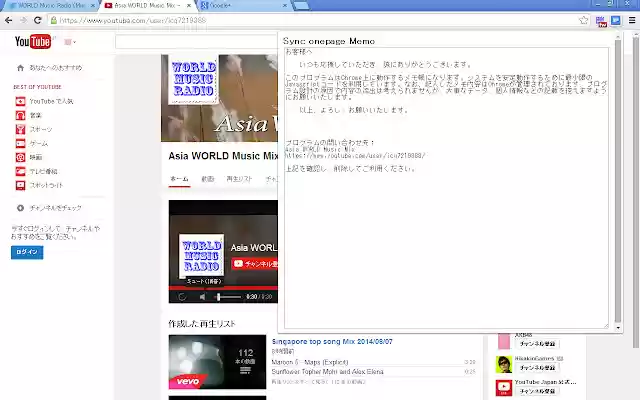This screenshot has height=400, width=640.
Task: Open the テレビ番組 sidebar link
Action: pos(43,171)
